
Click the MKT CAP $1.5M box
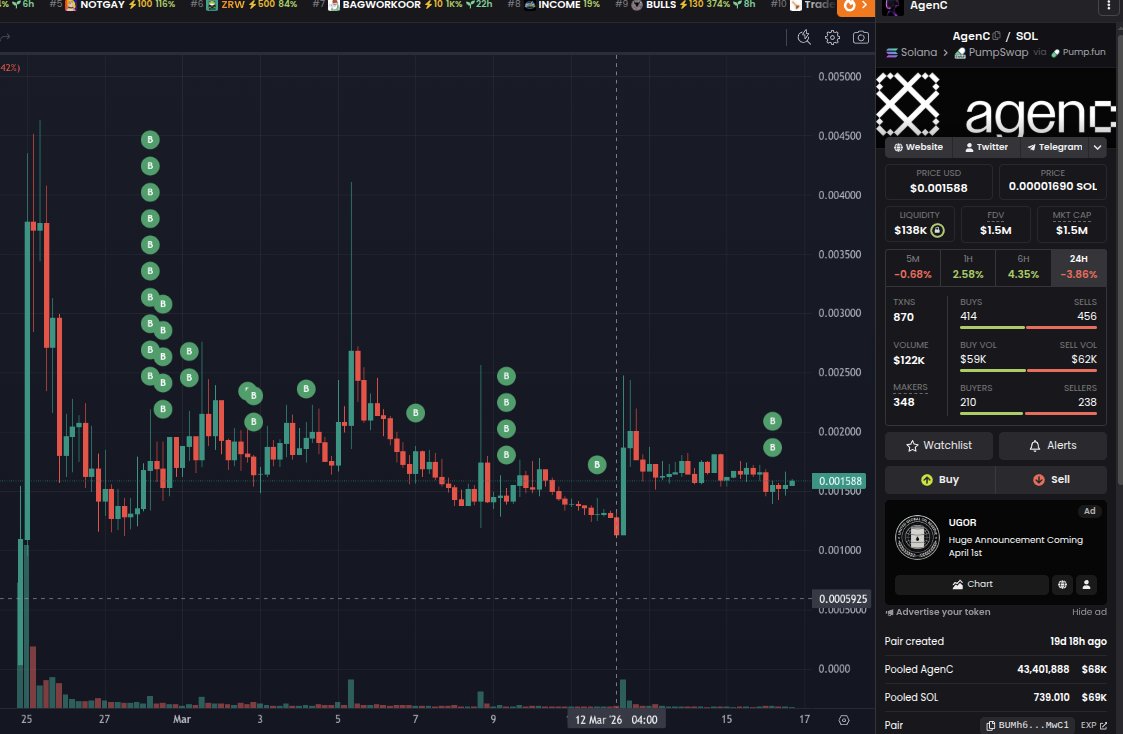(x=1071, y=224)
